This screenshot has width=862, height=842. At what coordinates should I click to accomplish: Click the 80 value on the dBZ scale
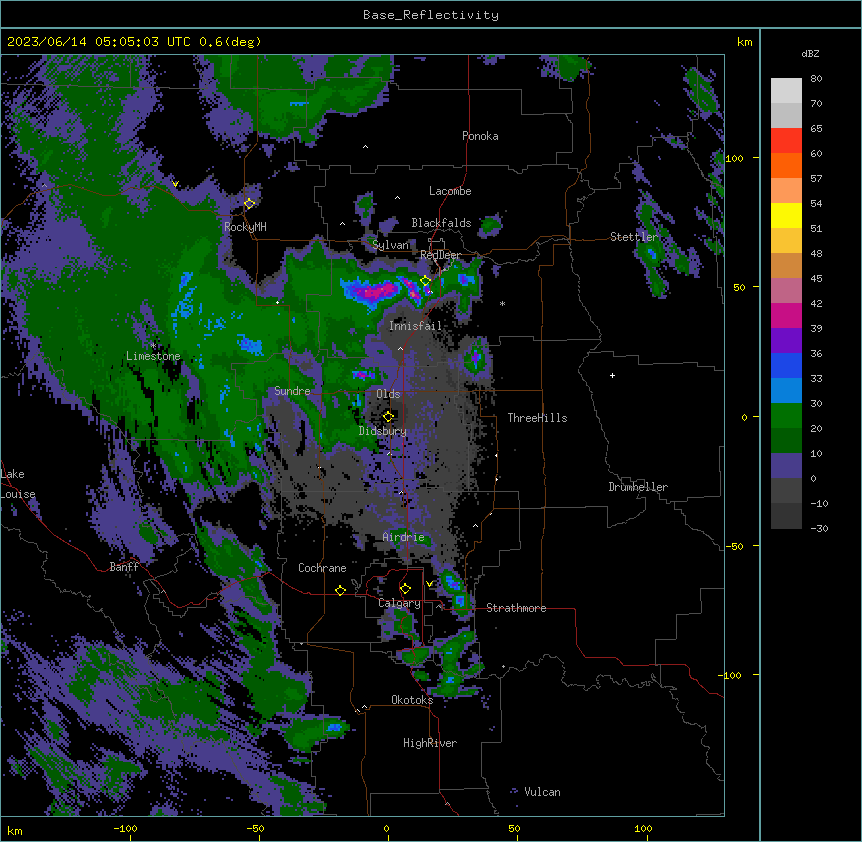tap(816, 79)
